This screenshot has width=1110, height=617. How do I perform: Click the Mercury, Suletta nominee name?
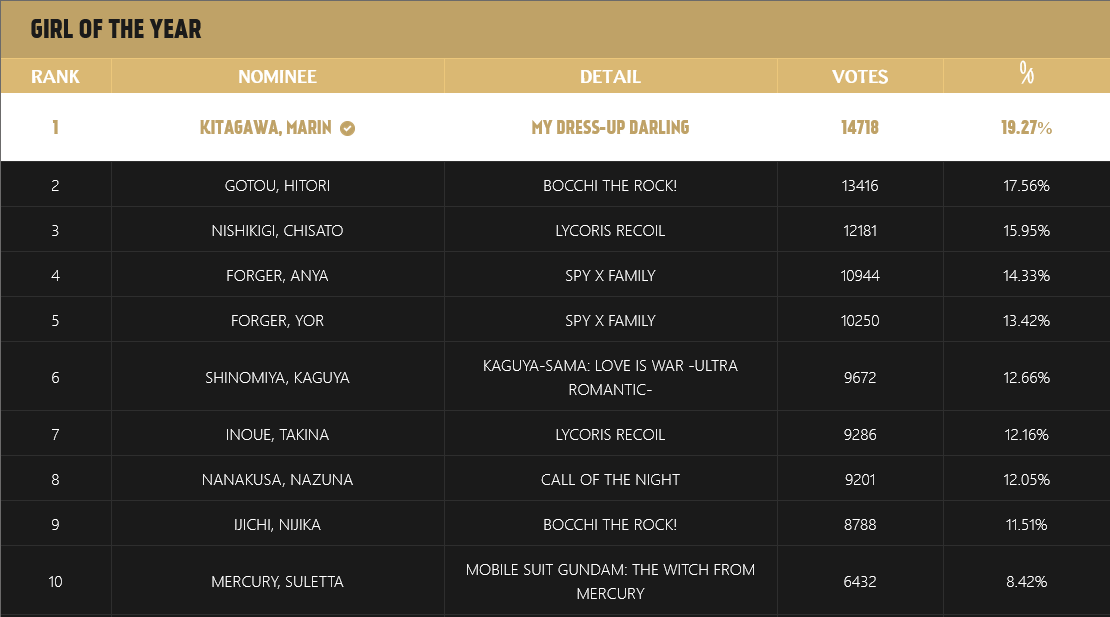[x=277, y=582]
